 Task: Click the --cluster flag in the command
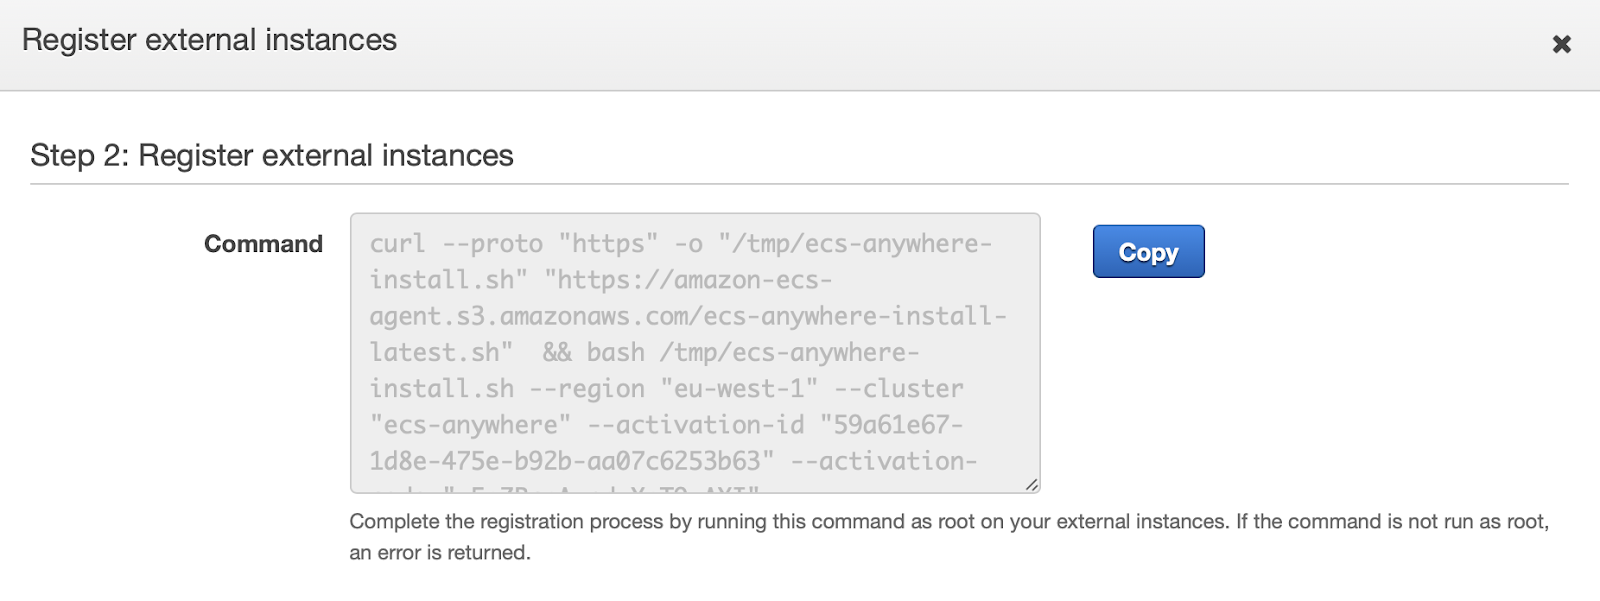899,389
